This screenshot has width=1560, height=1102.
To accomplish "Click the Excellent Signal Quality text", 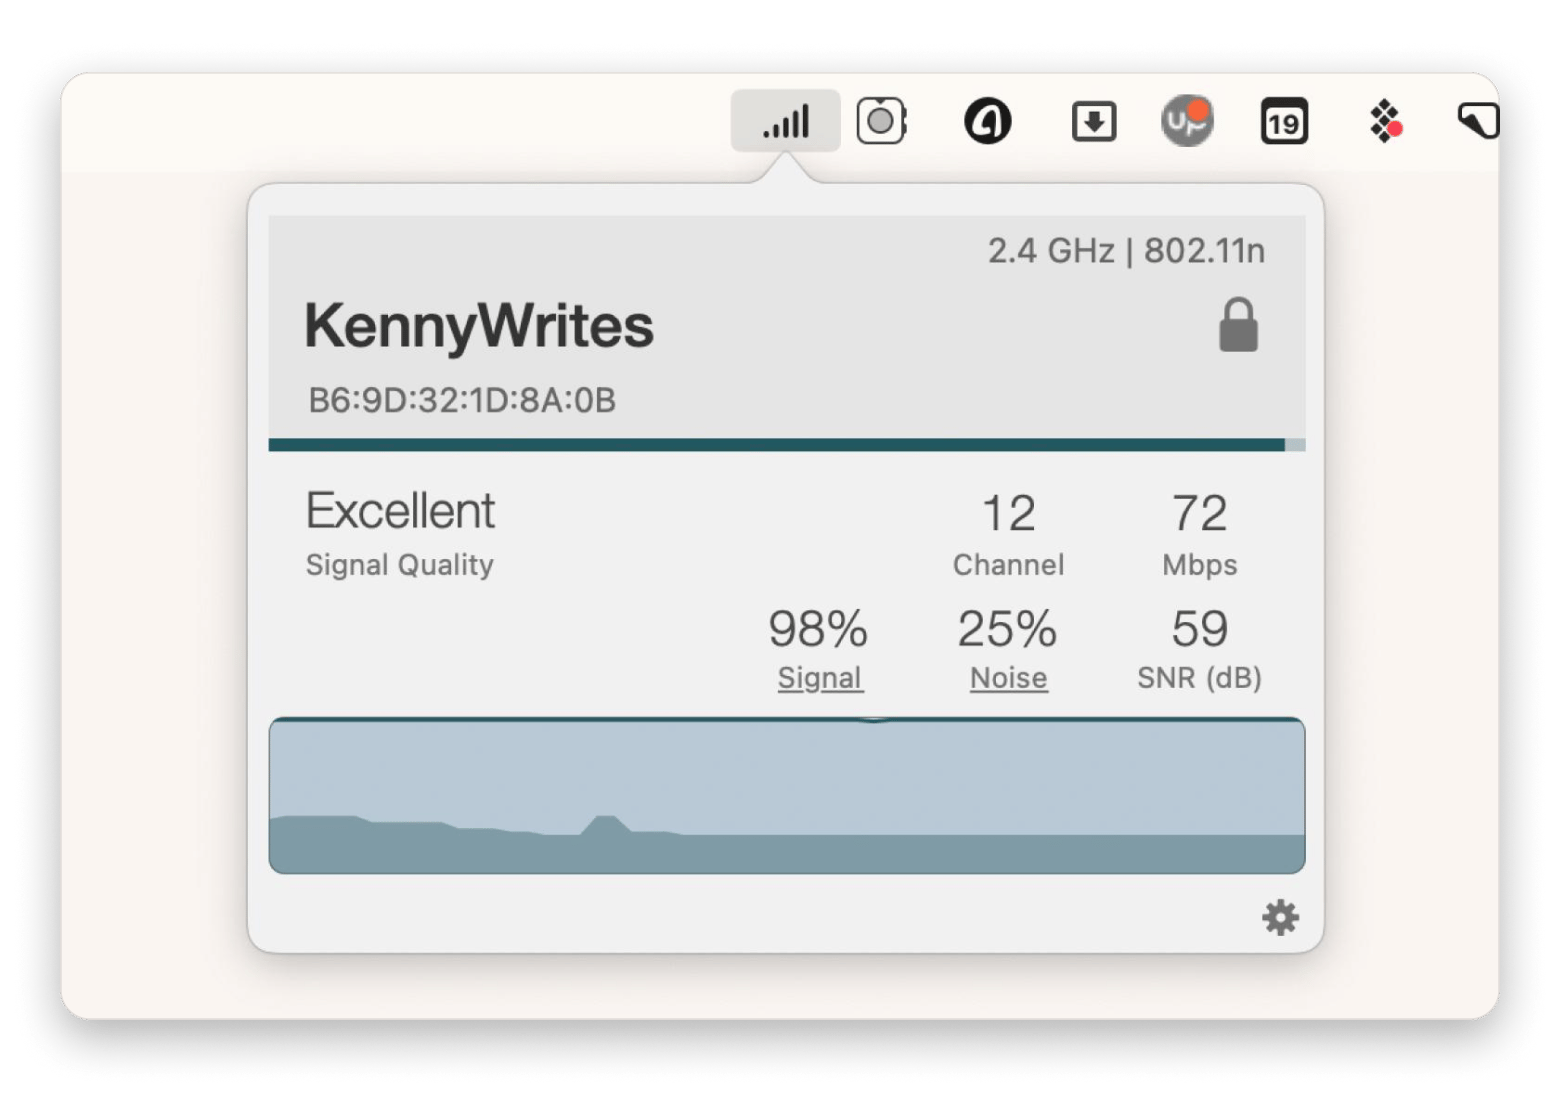I will (400, 534).
